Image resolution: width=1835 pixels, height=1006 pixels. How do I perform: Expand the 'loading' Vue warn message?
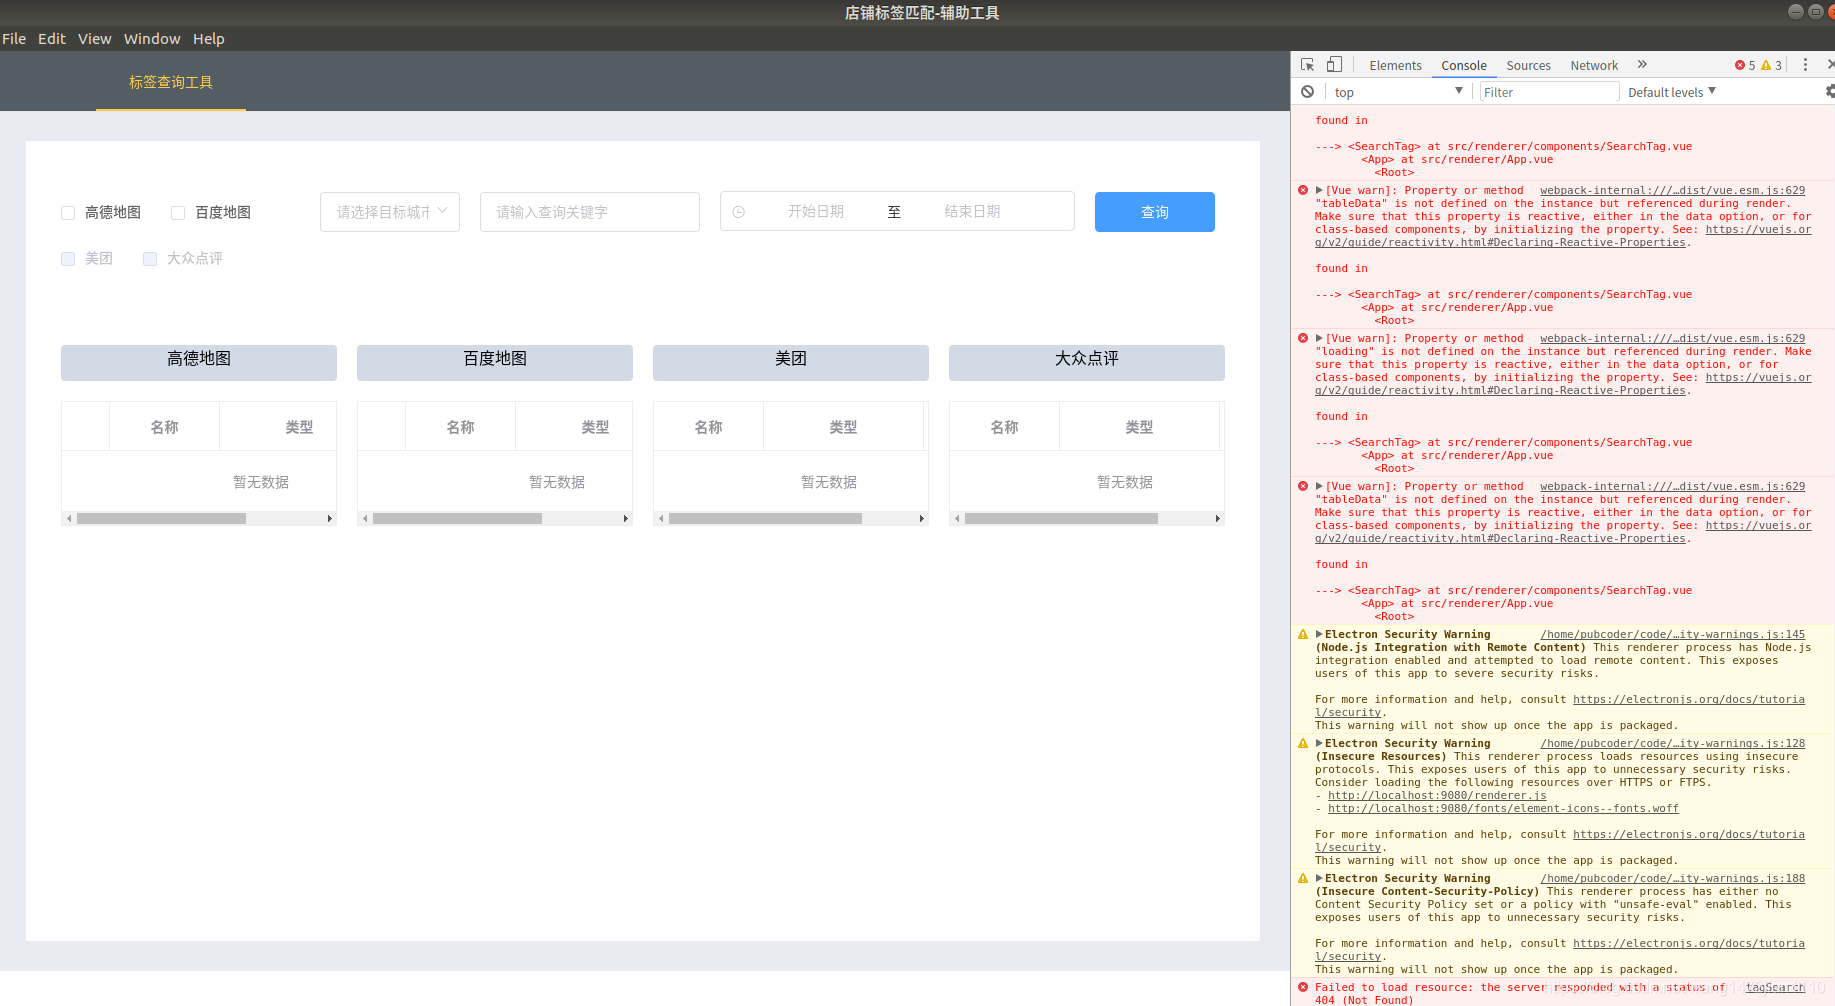pos(1319,338)
